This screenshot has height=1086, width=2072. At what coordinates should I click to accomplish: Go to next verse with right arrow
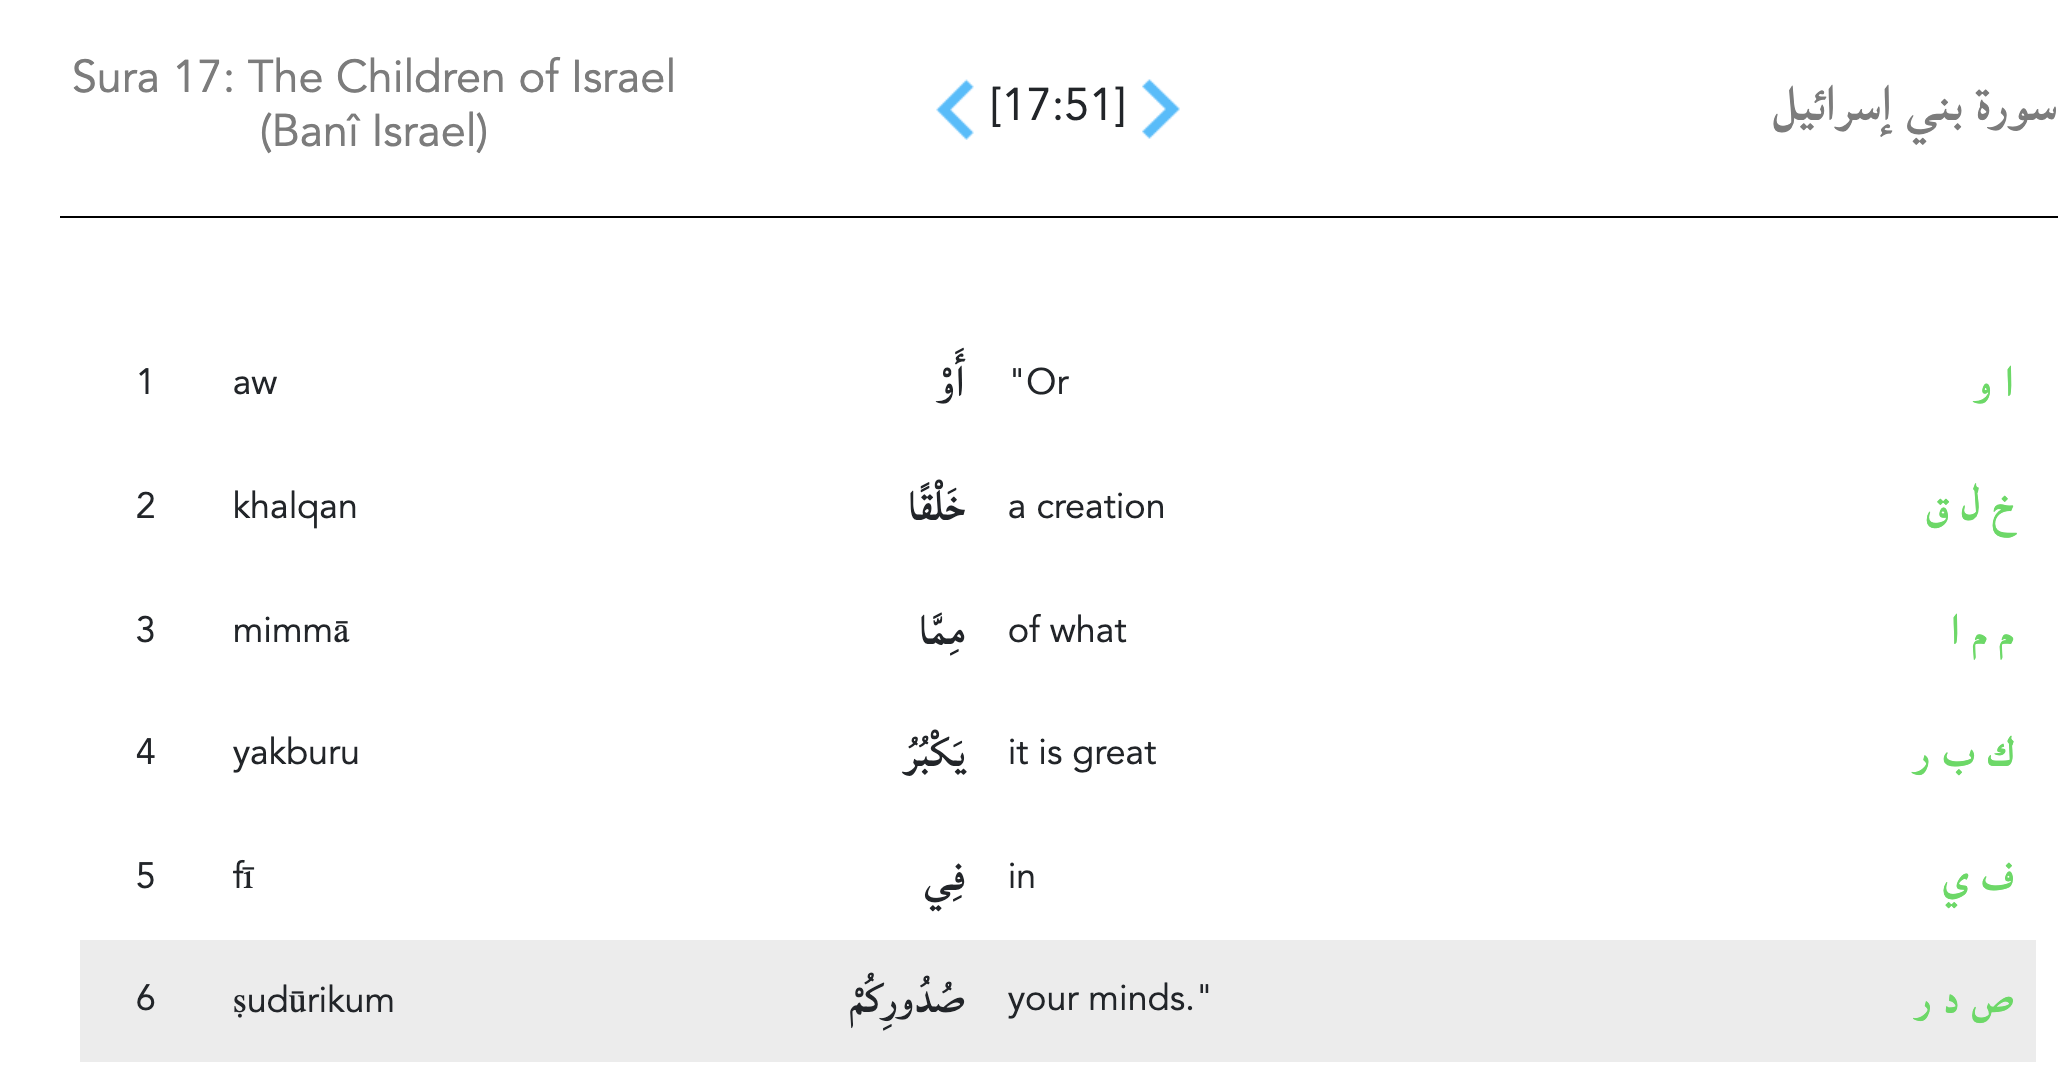(1160, 108)
